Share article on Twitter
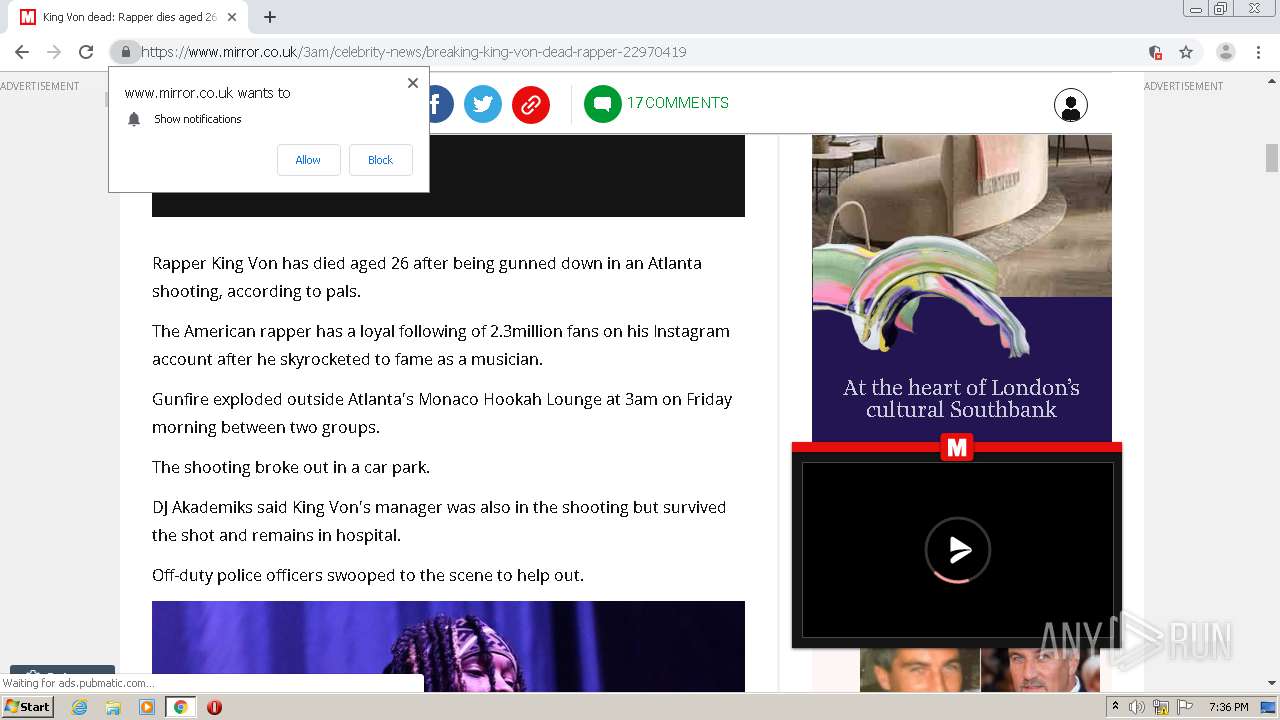Image resolution: width=1280 pixels, height=720 pixels. pyautogui.click(x=483, y=104)
